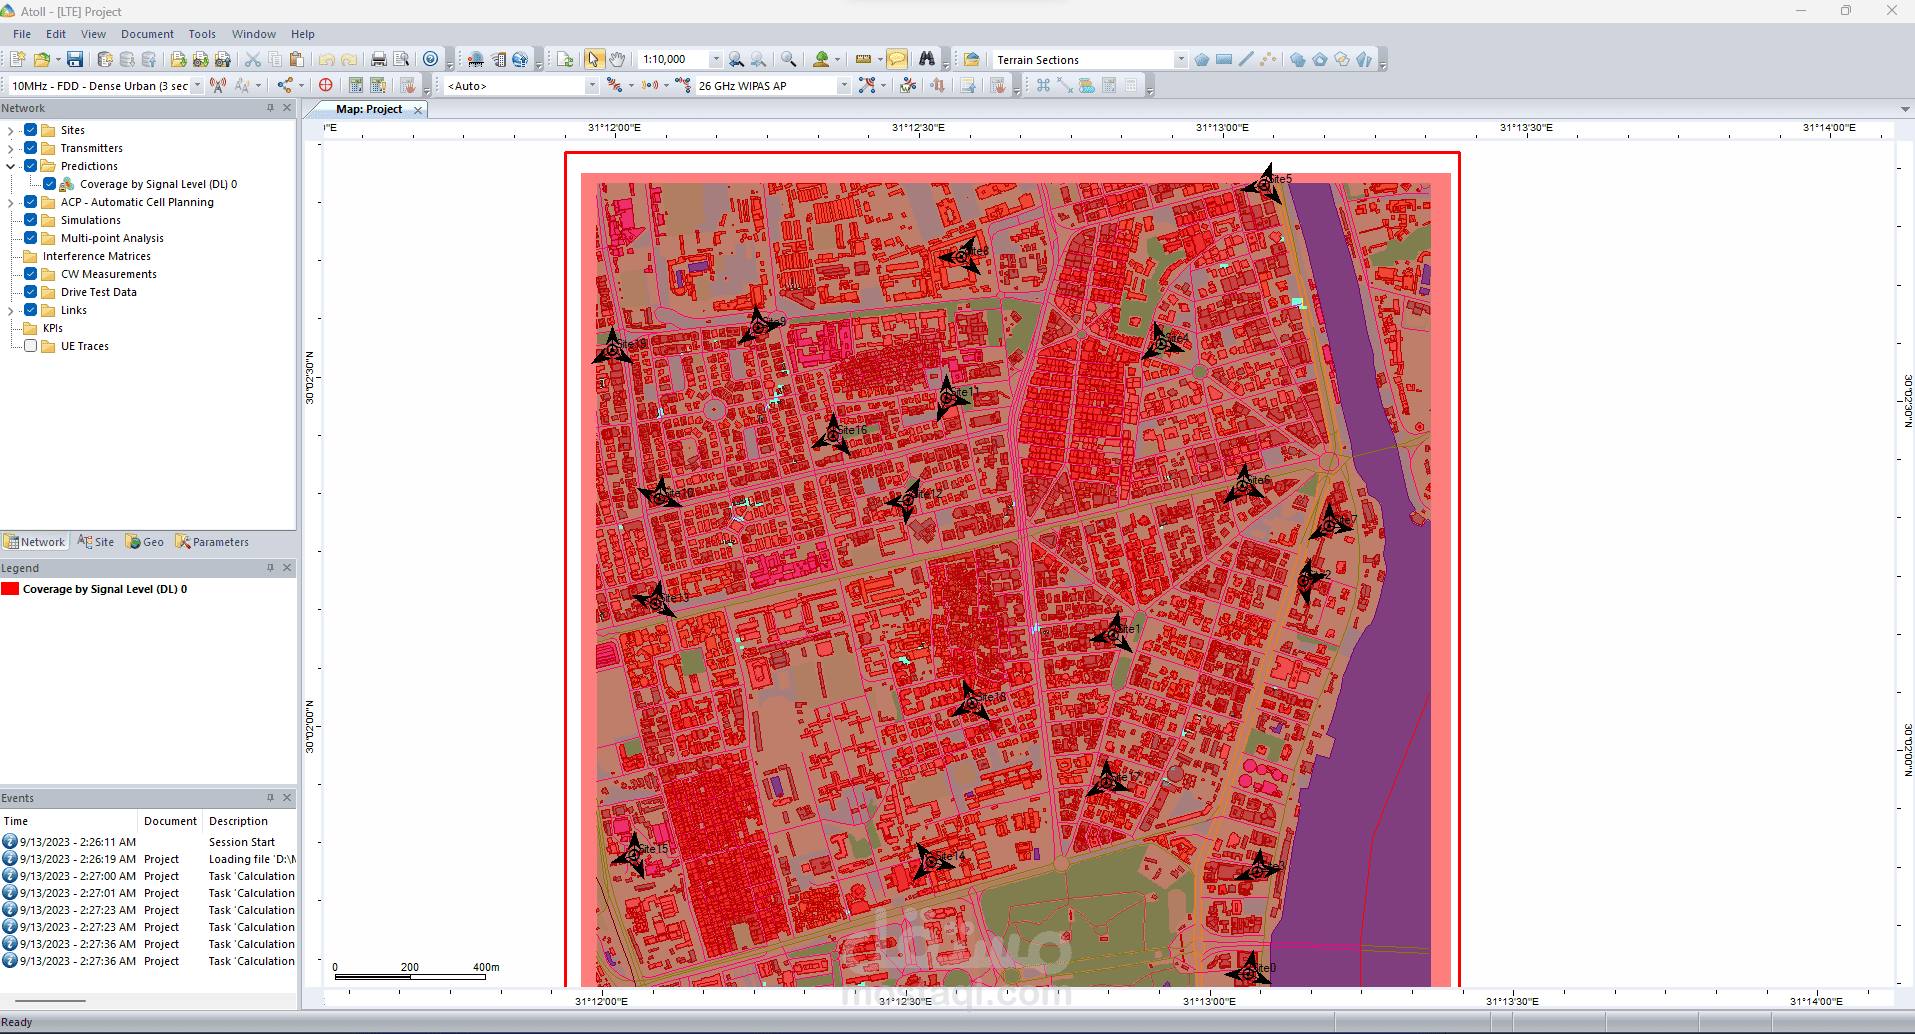Enable the UE Traces checkbox

click(31, 346)
